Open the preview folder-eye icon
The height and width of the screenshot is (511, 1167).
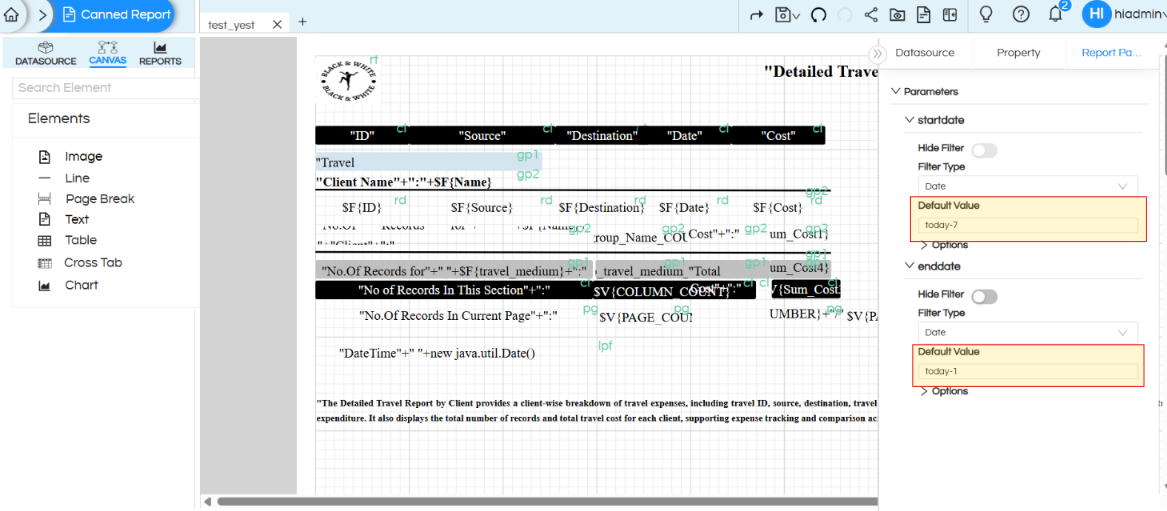tap(898, 15)
